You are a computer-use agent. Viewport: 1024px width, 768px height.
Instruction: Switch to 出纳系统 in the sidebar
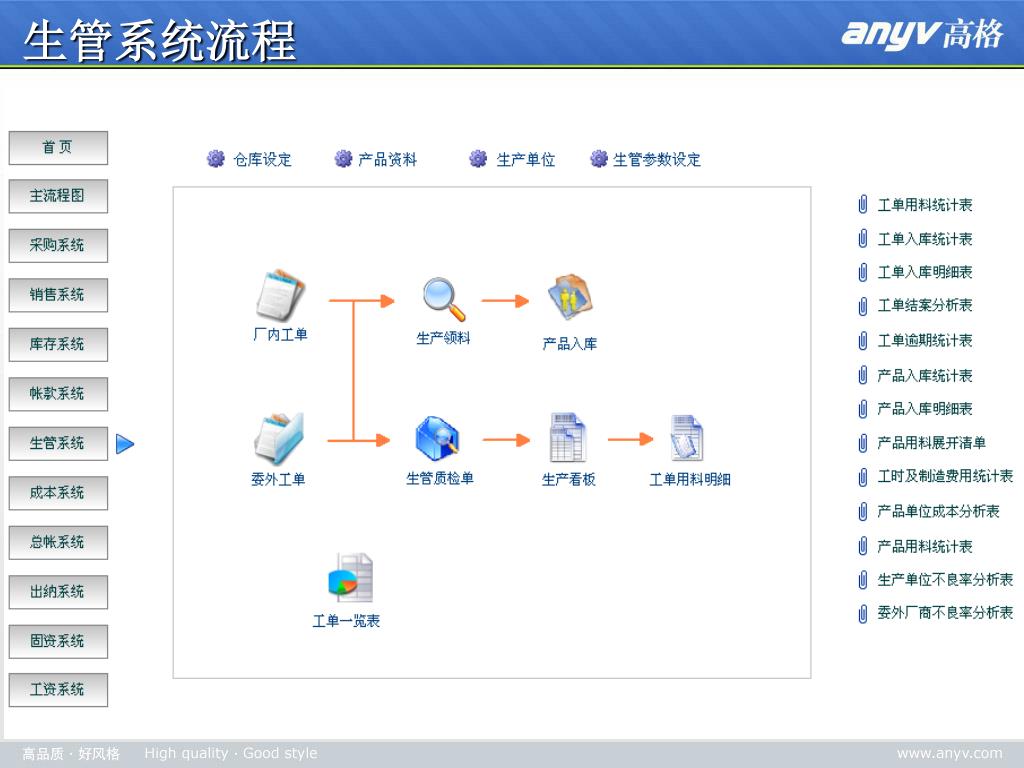tap(58, 592)
